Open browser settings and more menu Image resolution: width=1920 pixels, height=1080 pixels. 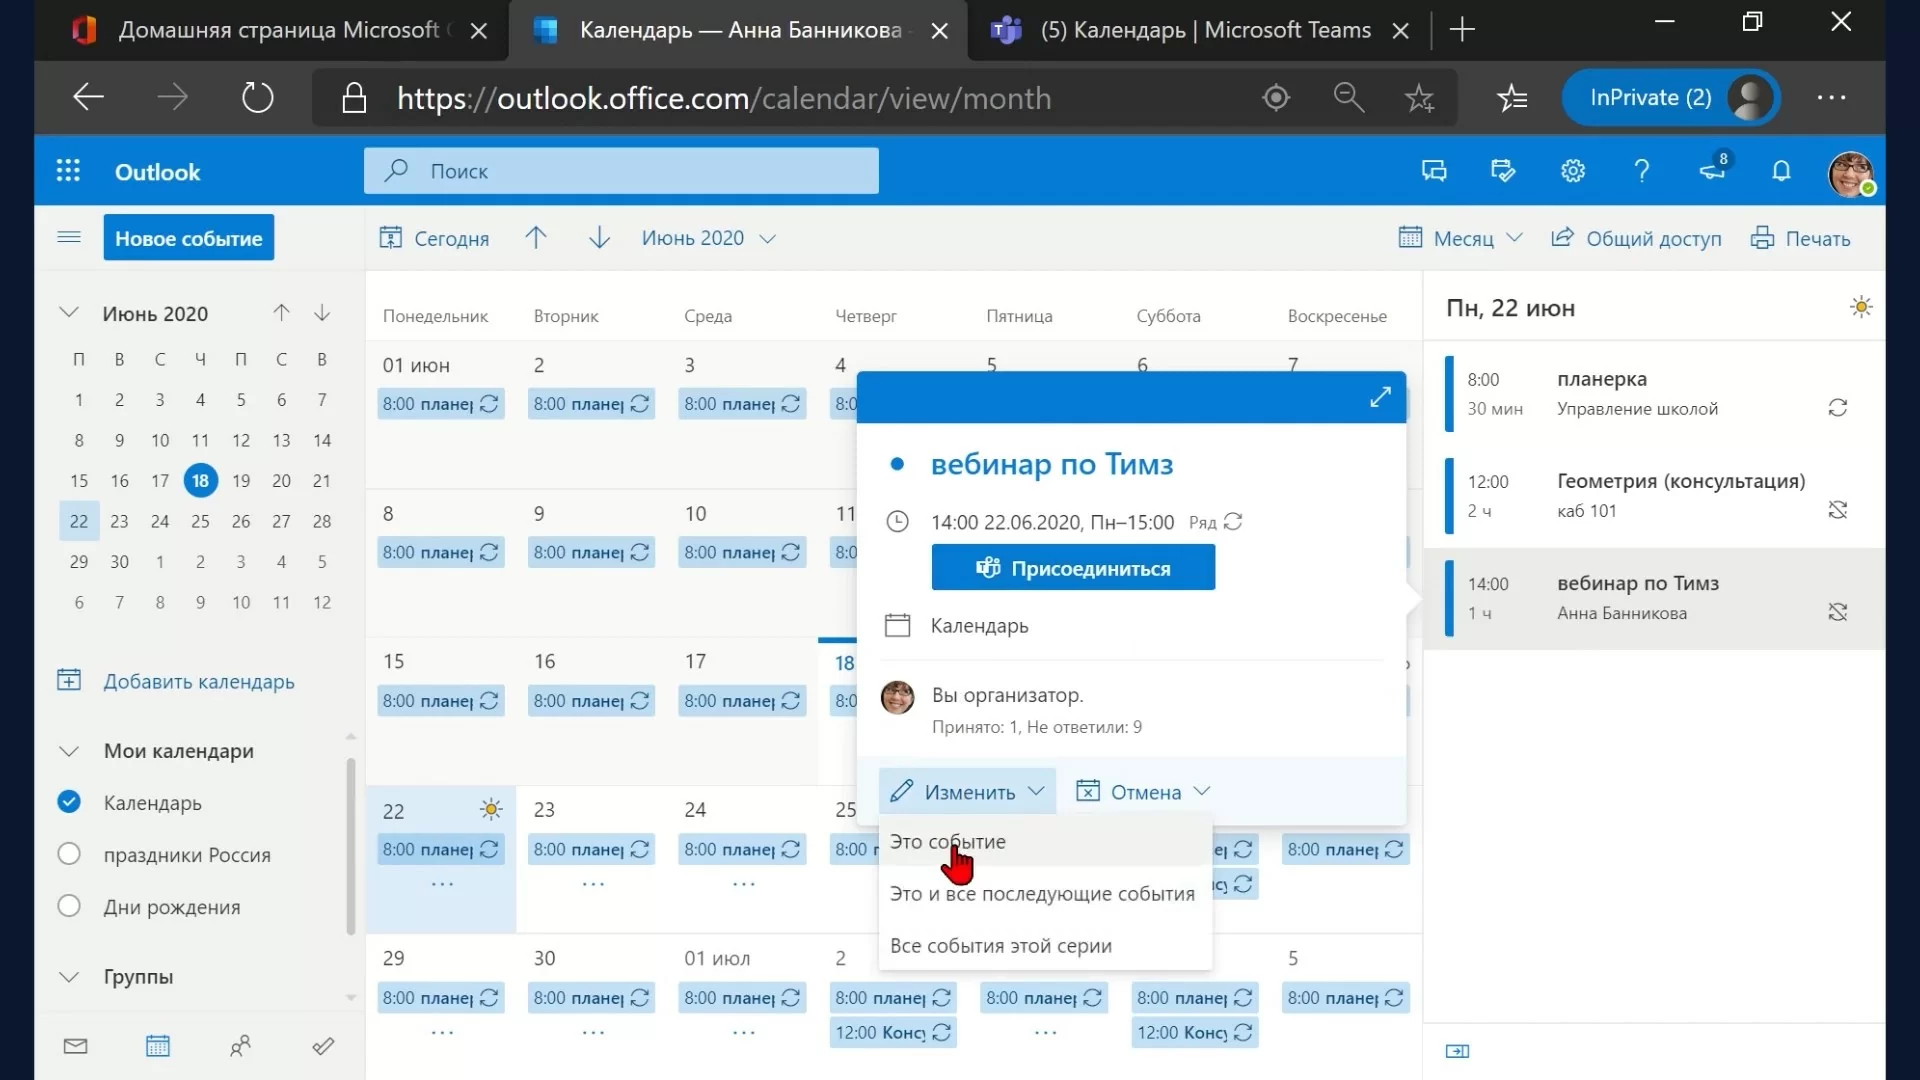tap(1831, 98)
